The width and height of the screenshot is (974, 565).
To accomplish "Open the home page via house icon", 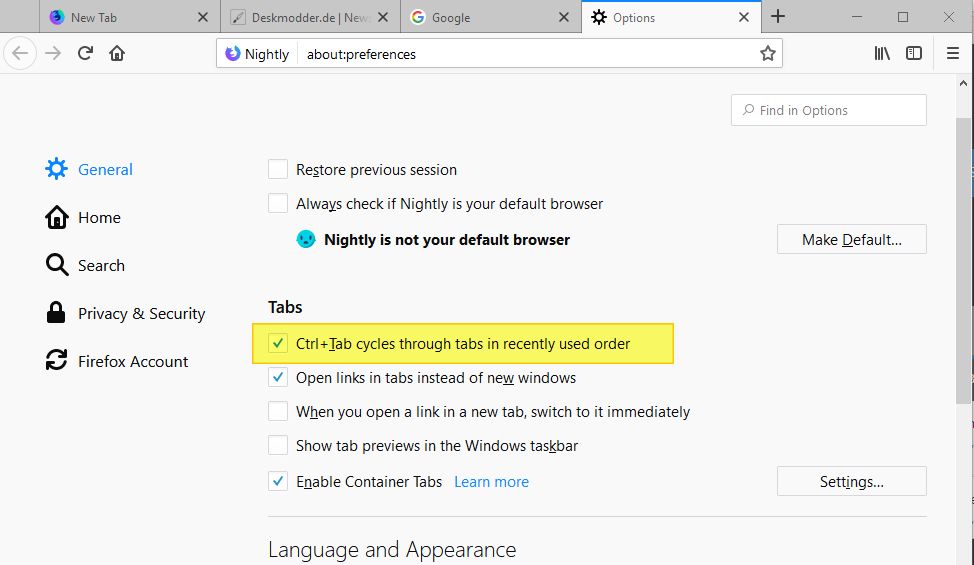I will click(x=117, y=53).
